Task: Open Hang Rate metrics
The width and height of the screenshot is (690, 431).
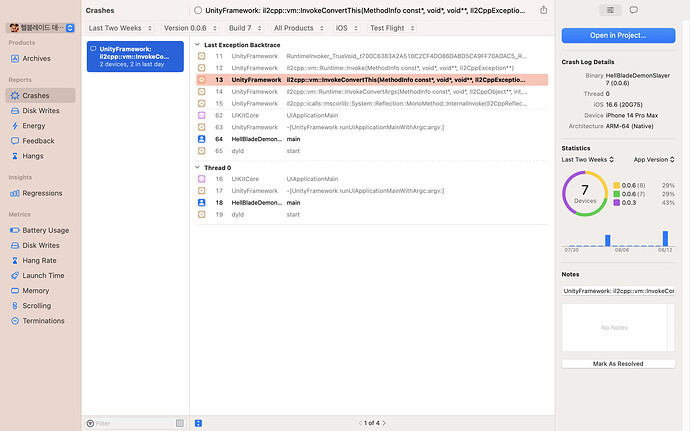Action: [39, 261]
